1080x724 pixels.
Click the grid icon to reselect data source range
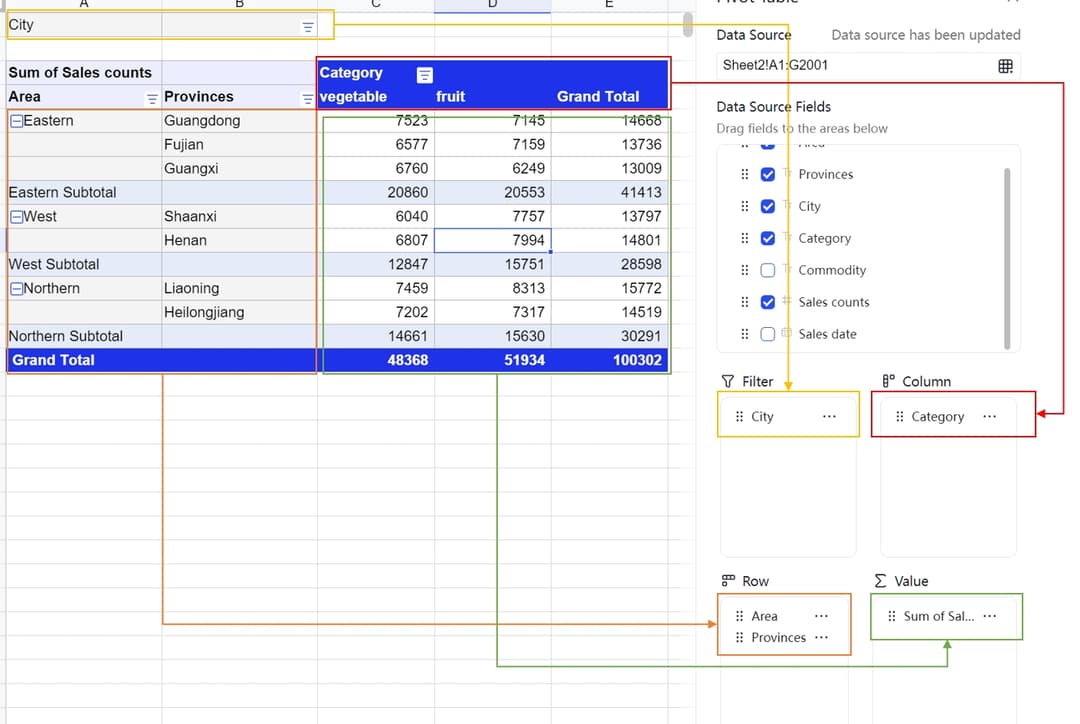click(1005, 65)
